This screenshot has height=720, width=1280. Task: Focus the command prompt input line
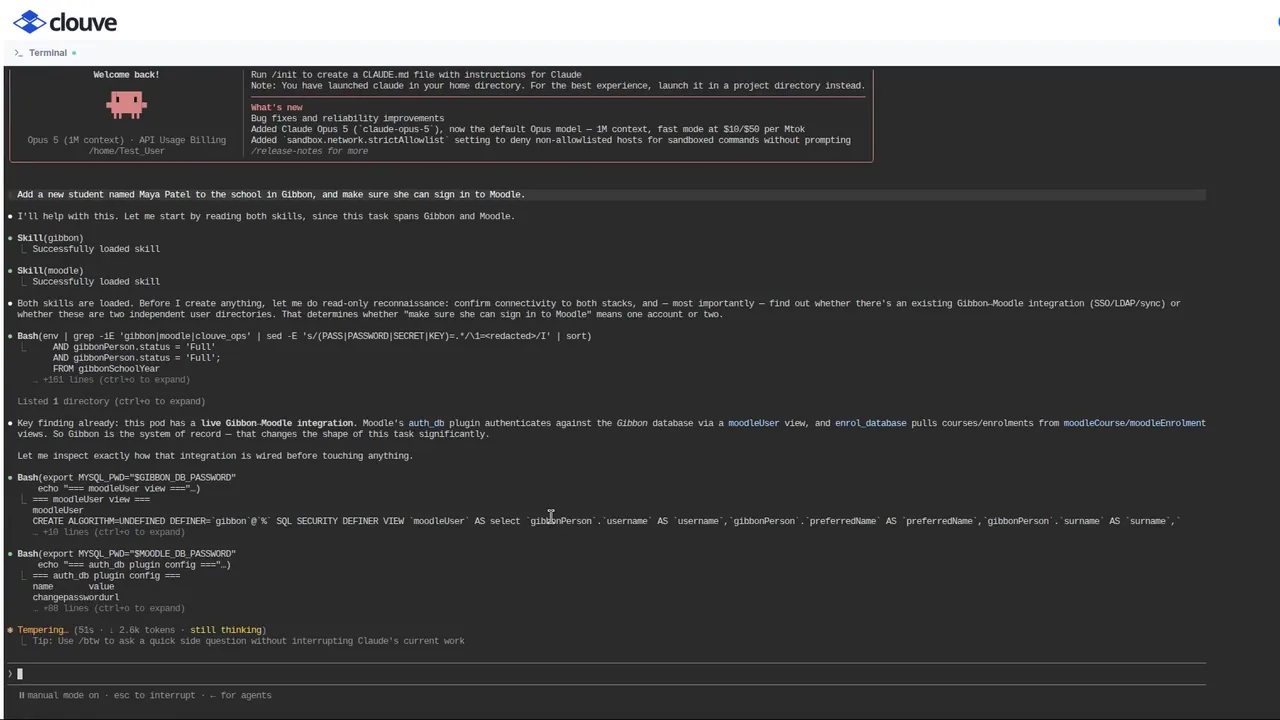[x=606, y=674]
